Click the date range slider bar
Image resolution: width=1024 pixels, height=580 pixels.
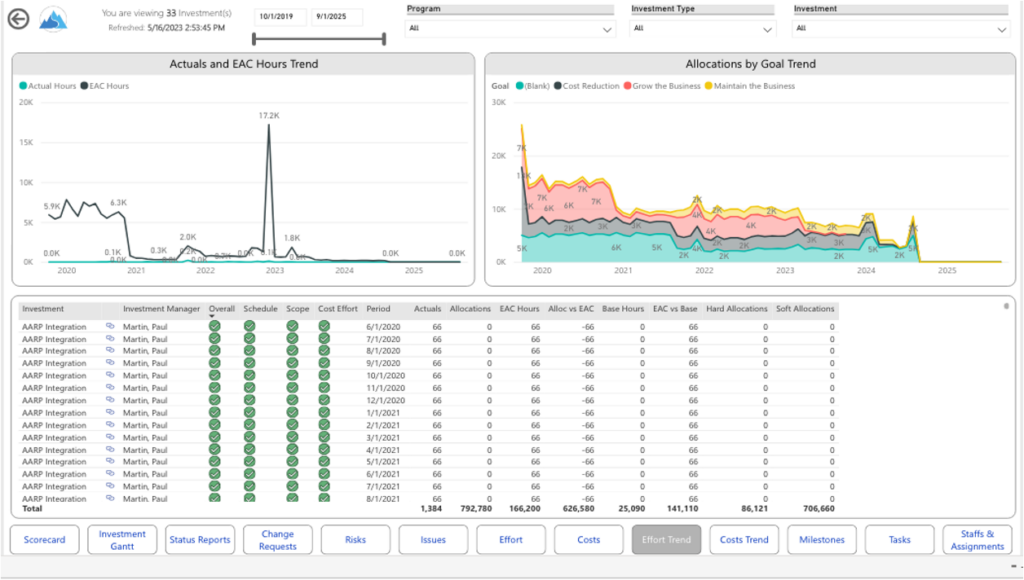click(x=319, y=39)
